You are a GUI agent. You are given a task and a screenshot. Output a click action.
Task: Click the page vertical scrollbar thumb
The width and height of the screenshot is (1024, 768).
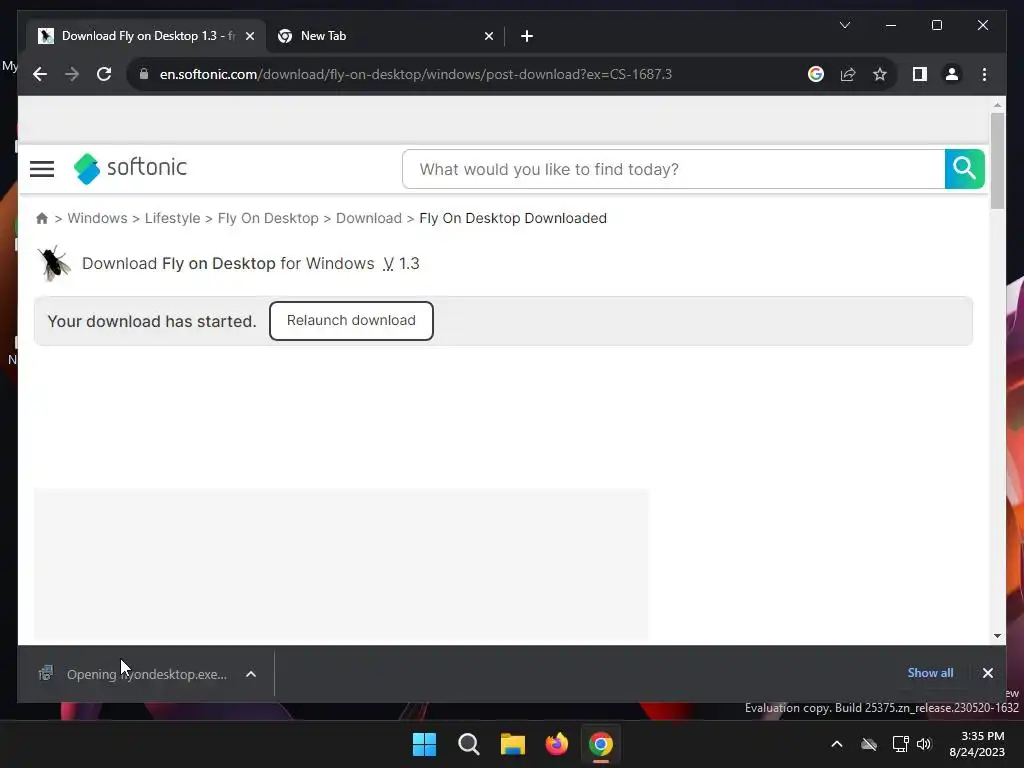point(997,161)
